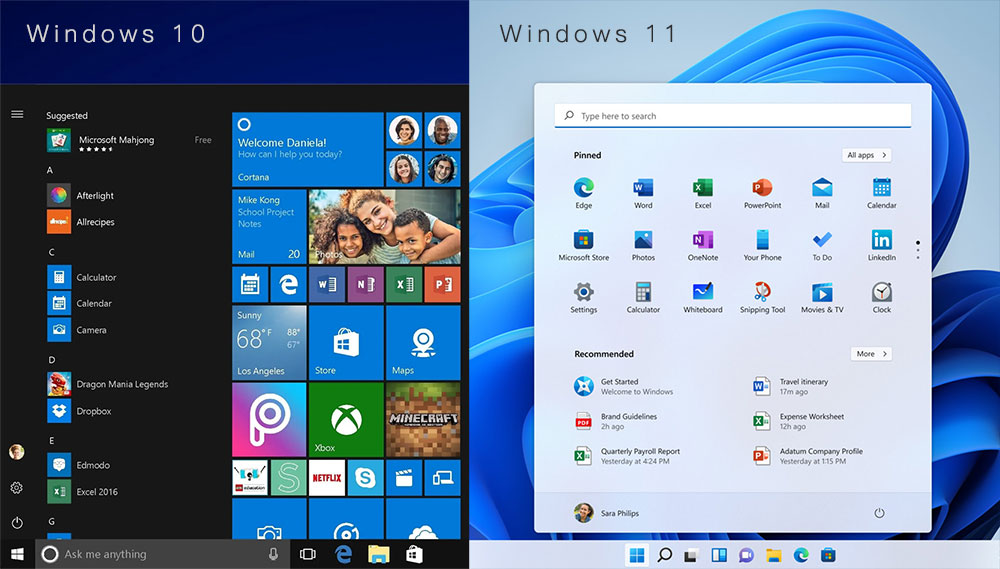Open Cortana Welcome Daniela tile
This screenshot has height=569, width=1000.
tap(307, 149)
